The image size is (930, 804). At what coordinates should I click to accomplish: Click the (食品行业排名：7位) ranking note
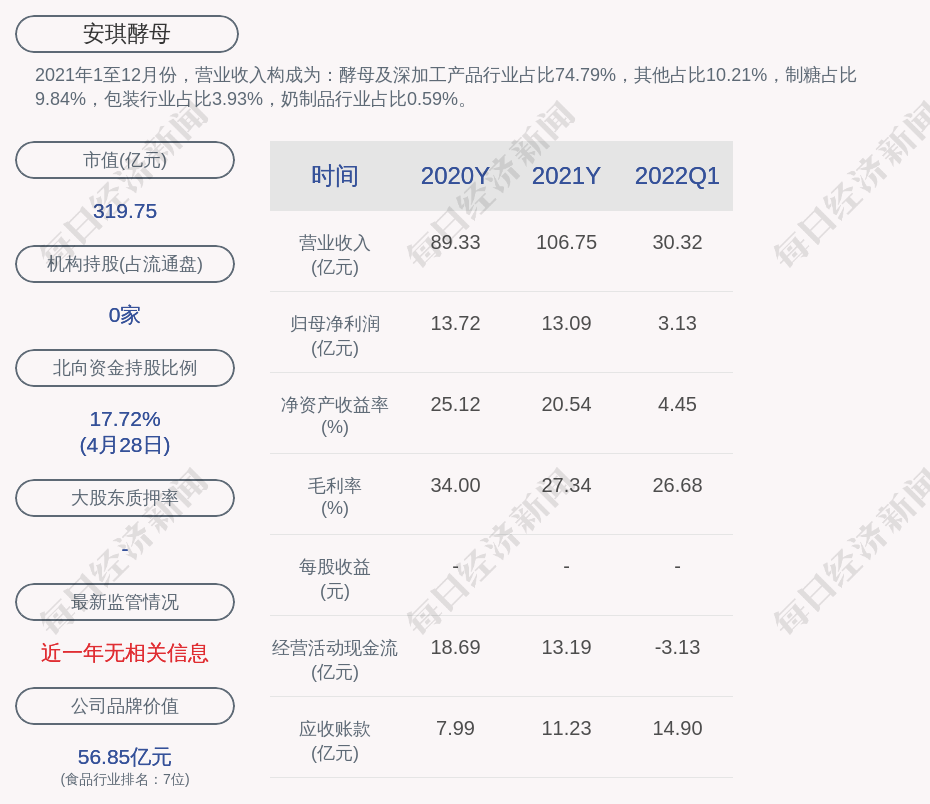pos(125,779)
